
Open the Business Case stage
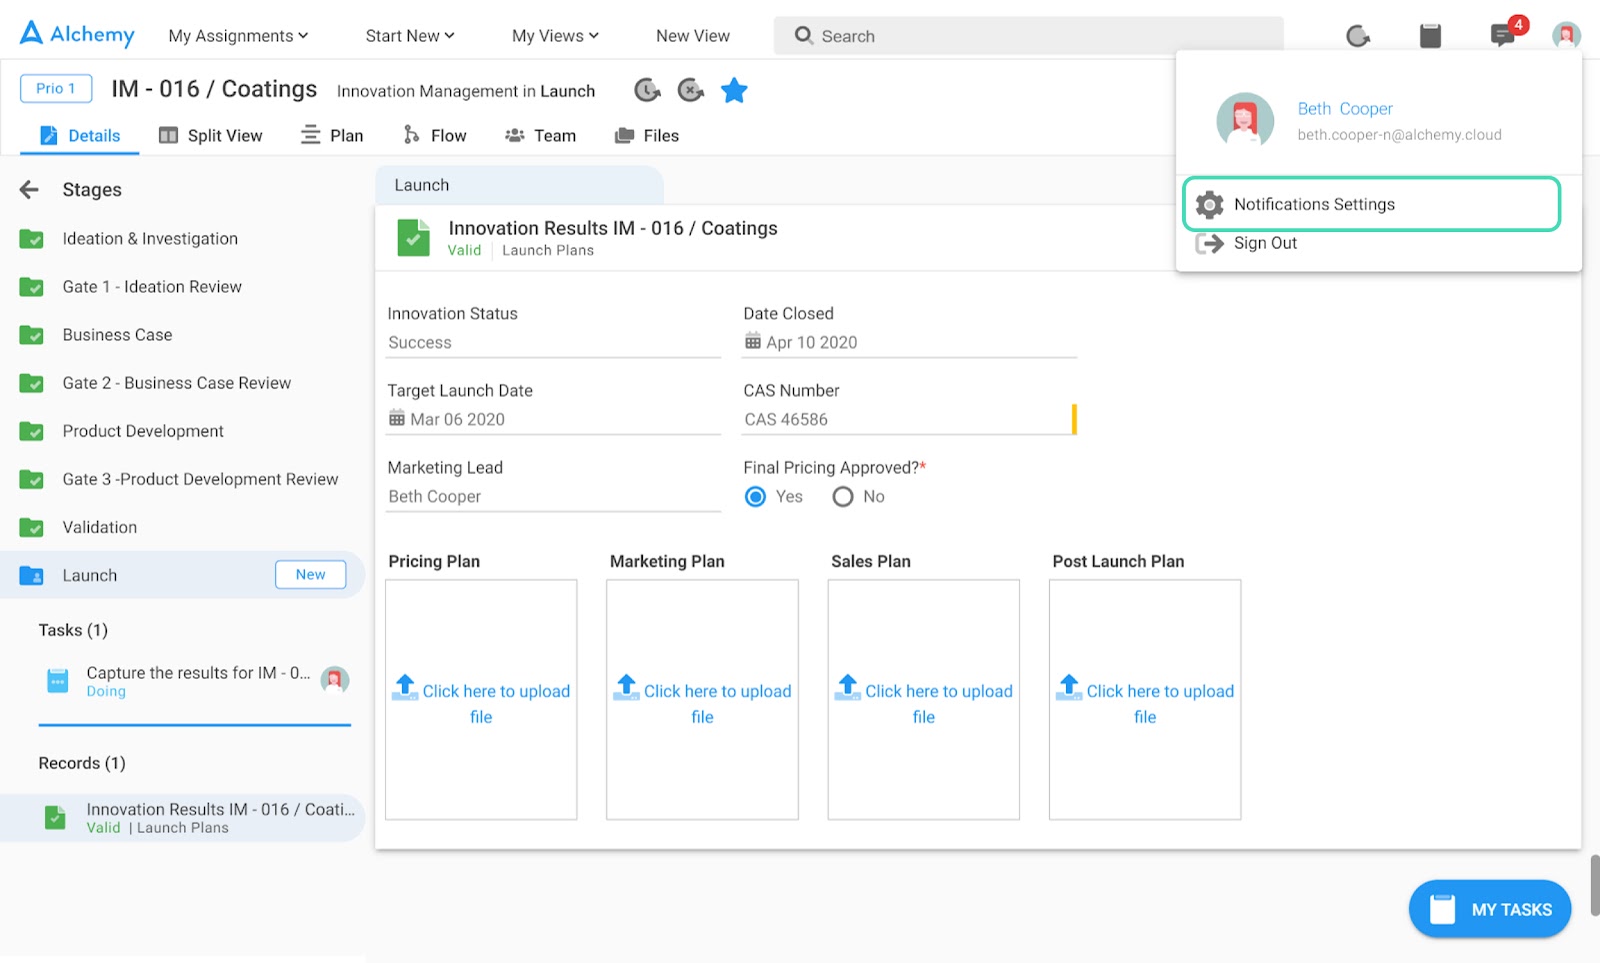pyautogui.click(x=117, y=335)
